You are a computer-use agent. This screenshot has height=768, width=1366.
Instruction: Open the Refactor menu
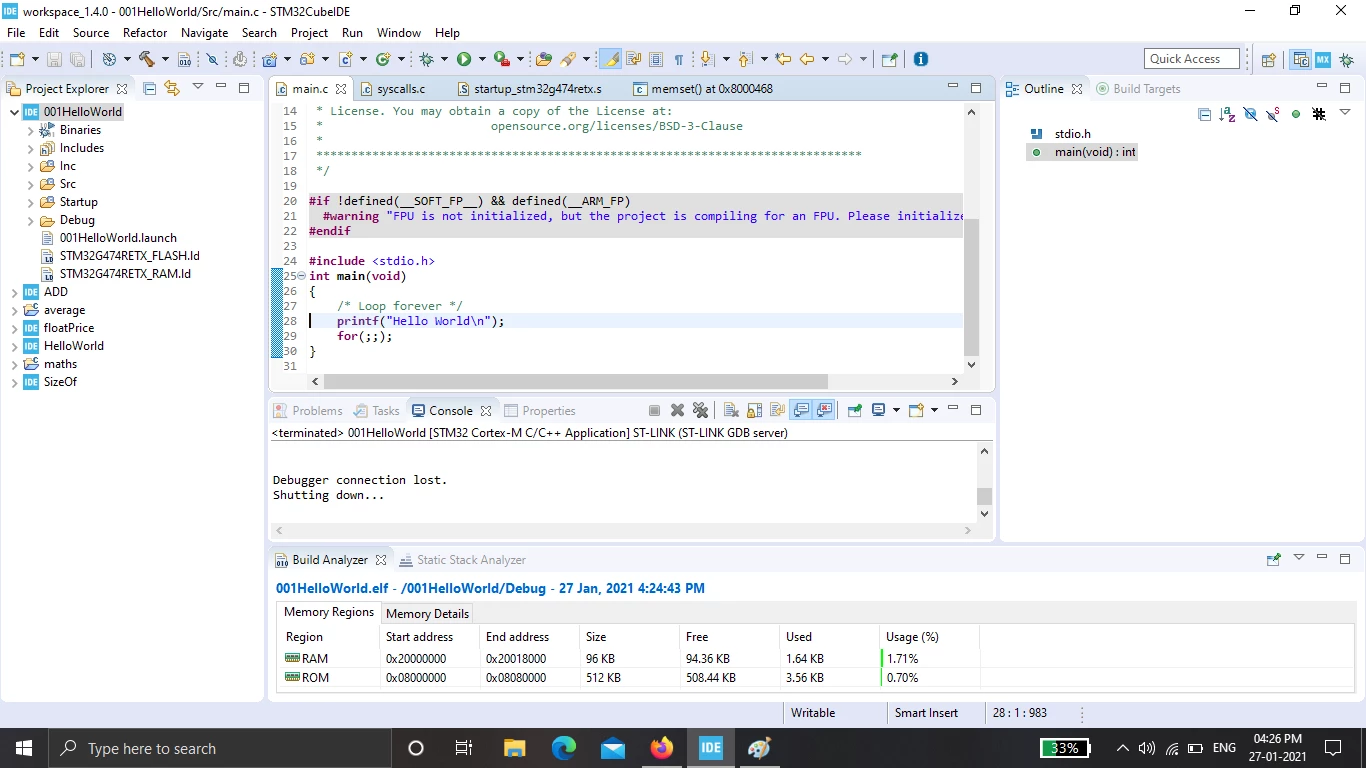(145, 33)
